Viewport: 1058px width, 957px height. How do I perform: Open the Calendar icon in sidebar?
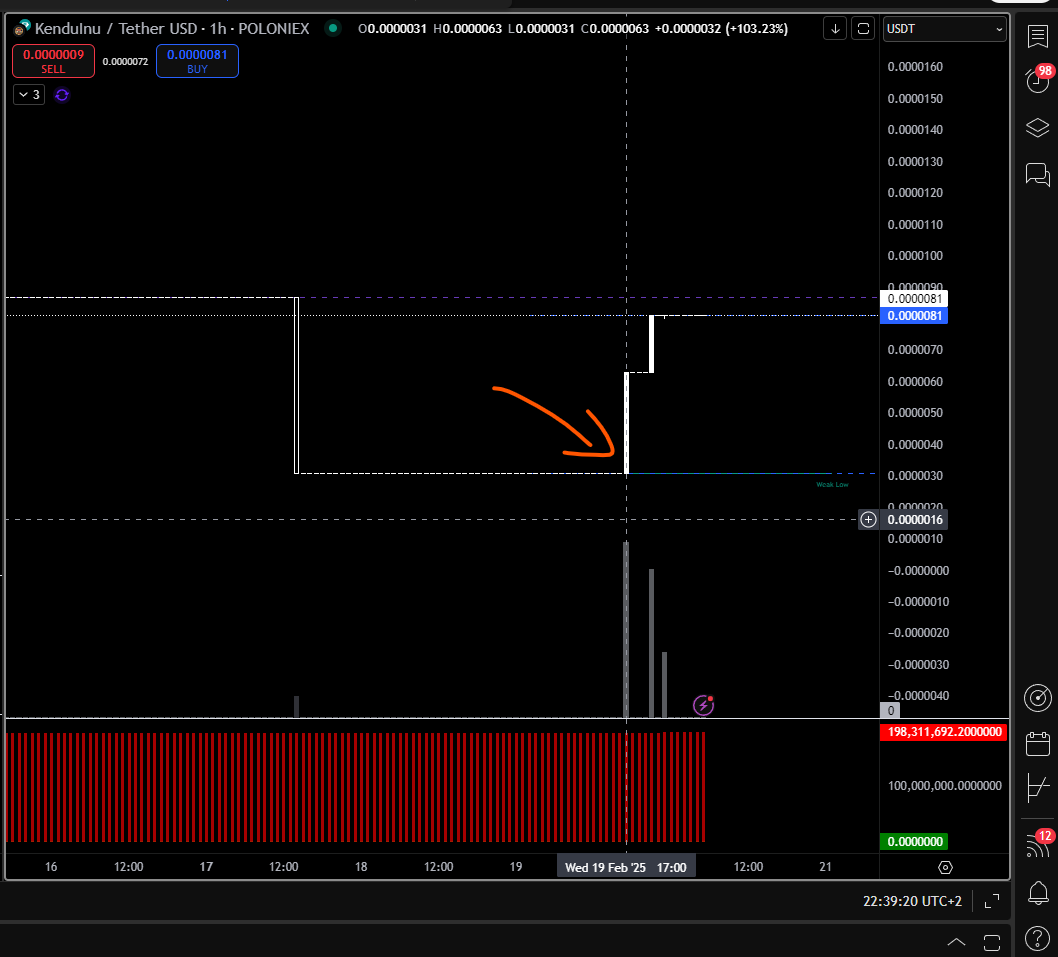pyautogui.click(x=1037, y=744)
